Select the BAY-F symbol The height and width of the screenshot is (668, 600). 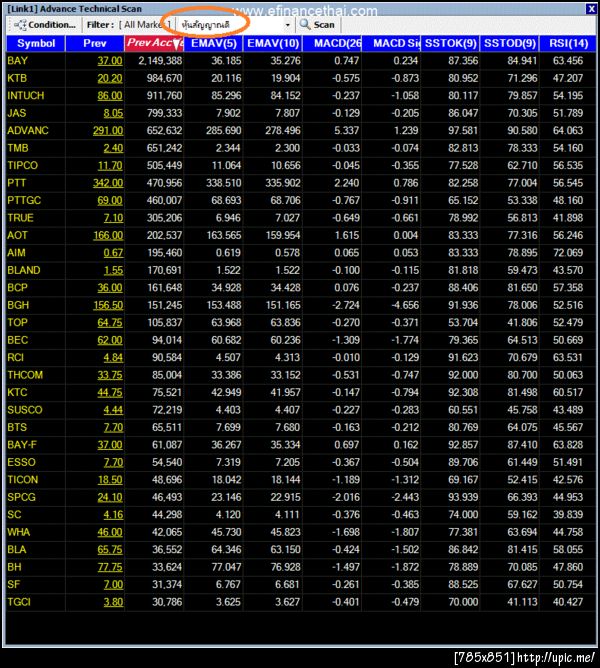pos(22,445)
